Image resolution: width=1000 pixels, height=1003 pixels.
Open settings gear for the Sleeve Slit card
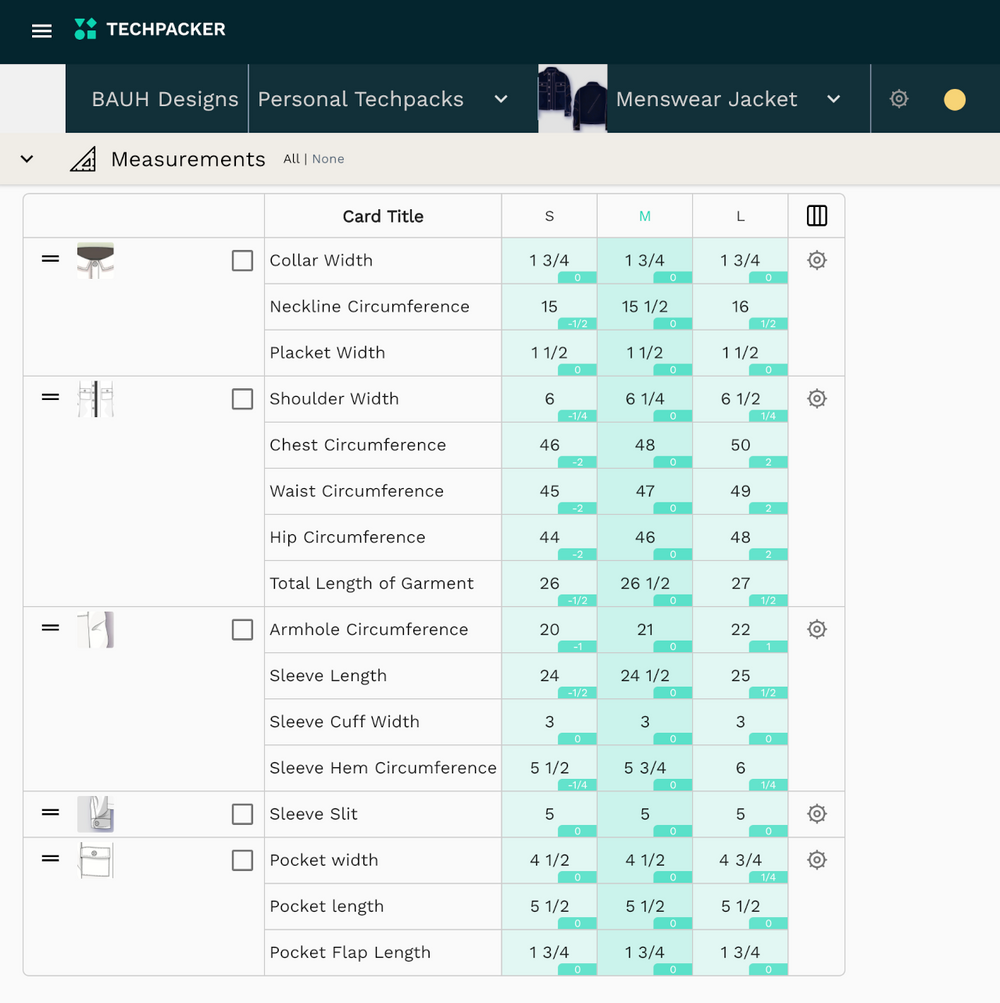[x=816, y=813]
